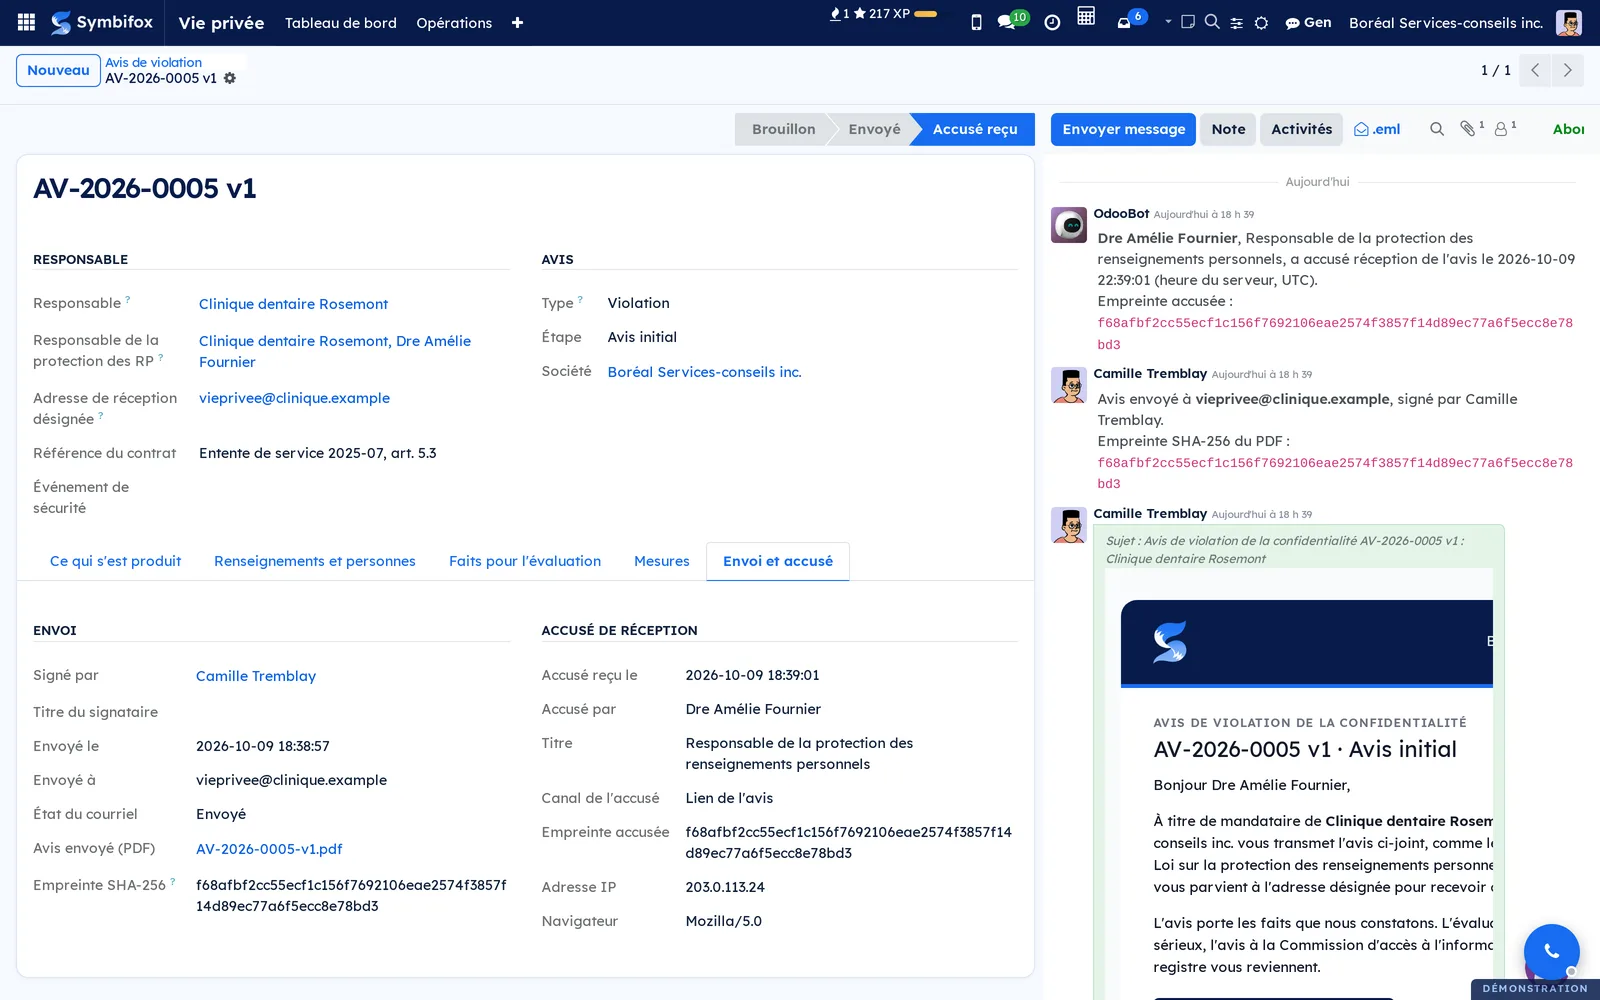Select the Envoyé status stage
This screenshot has width=1600, height=1000.
pyautogui.click(x=874, y=129)
